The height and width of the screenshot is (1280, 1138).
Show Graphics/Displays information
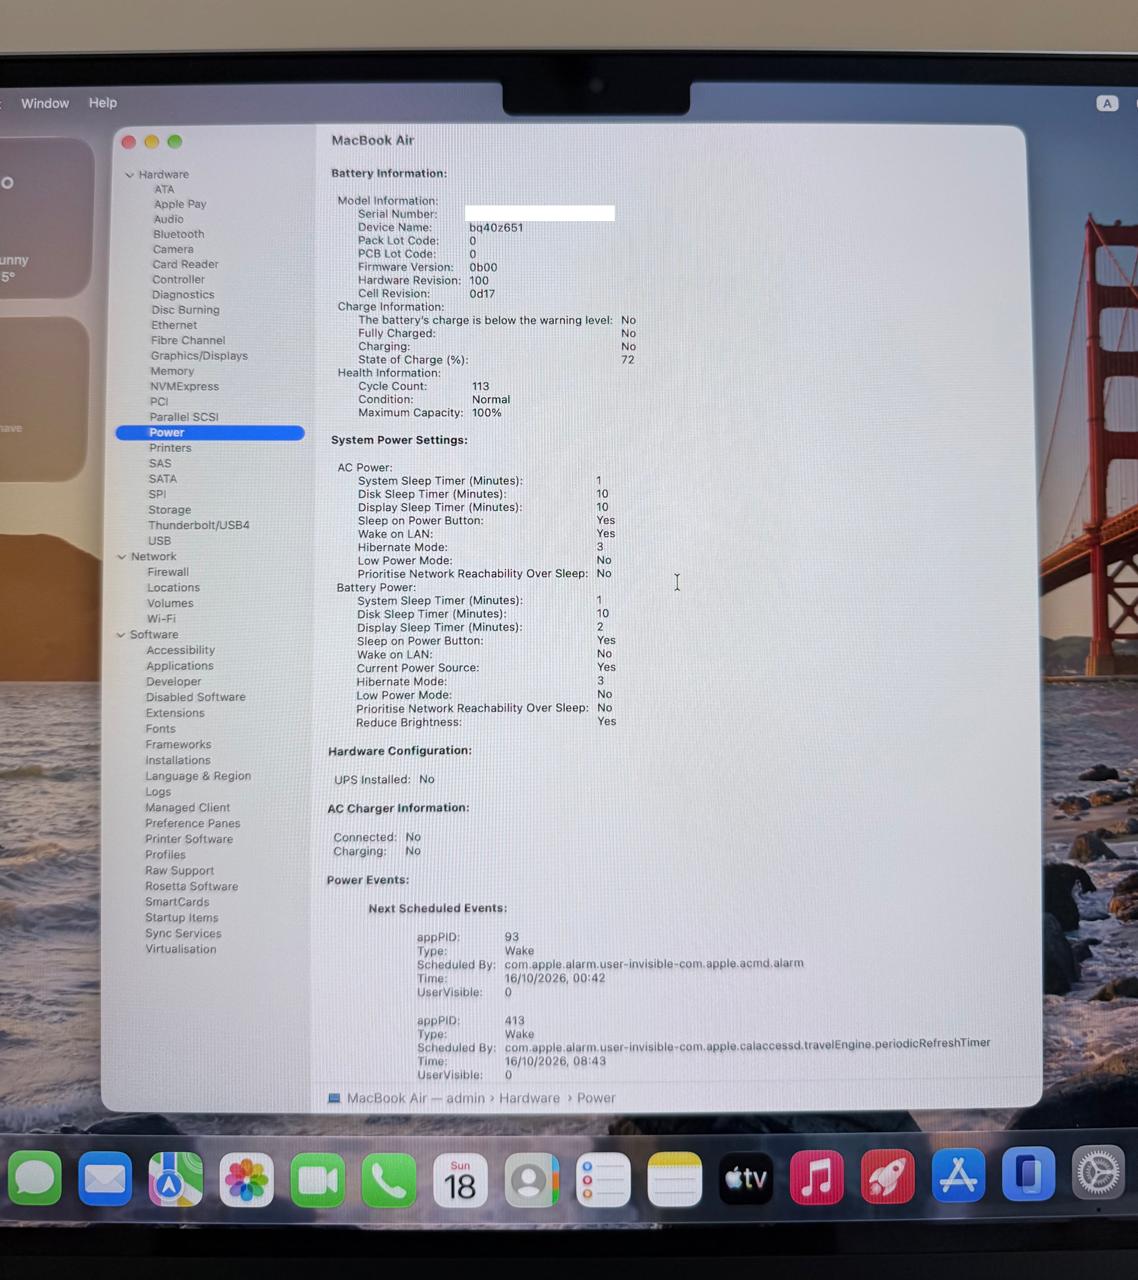[x=199, y=356]
